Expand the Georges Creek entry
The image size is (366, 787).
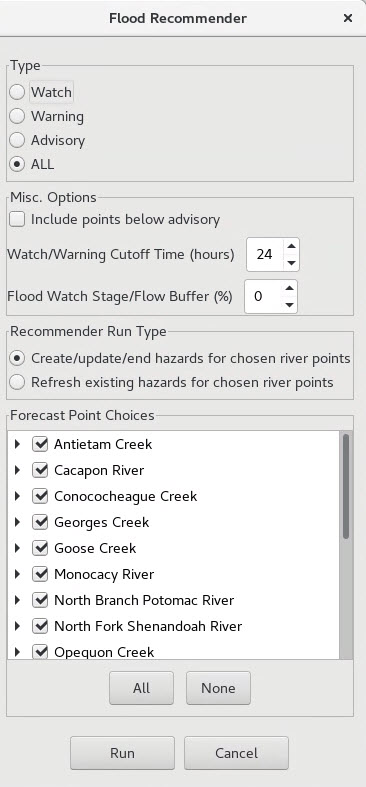point(18,522)
